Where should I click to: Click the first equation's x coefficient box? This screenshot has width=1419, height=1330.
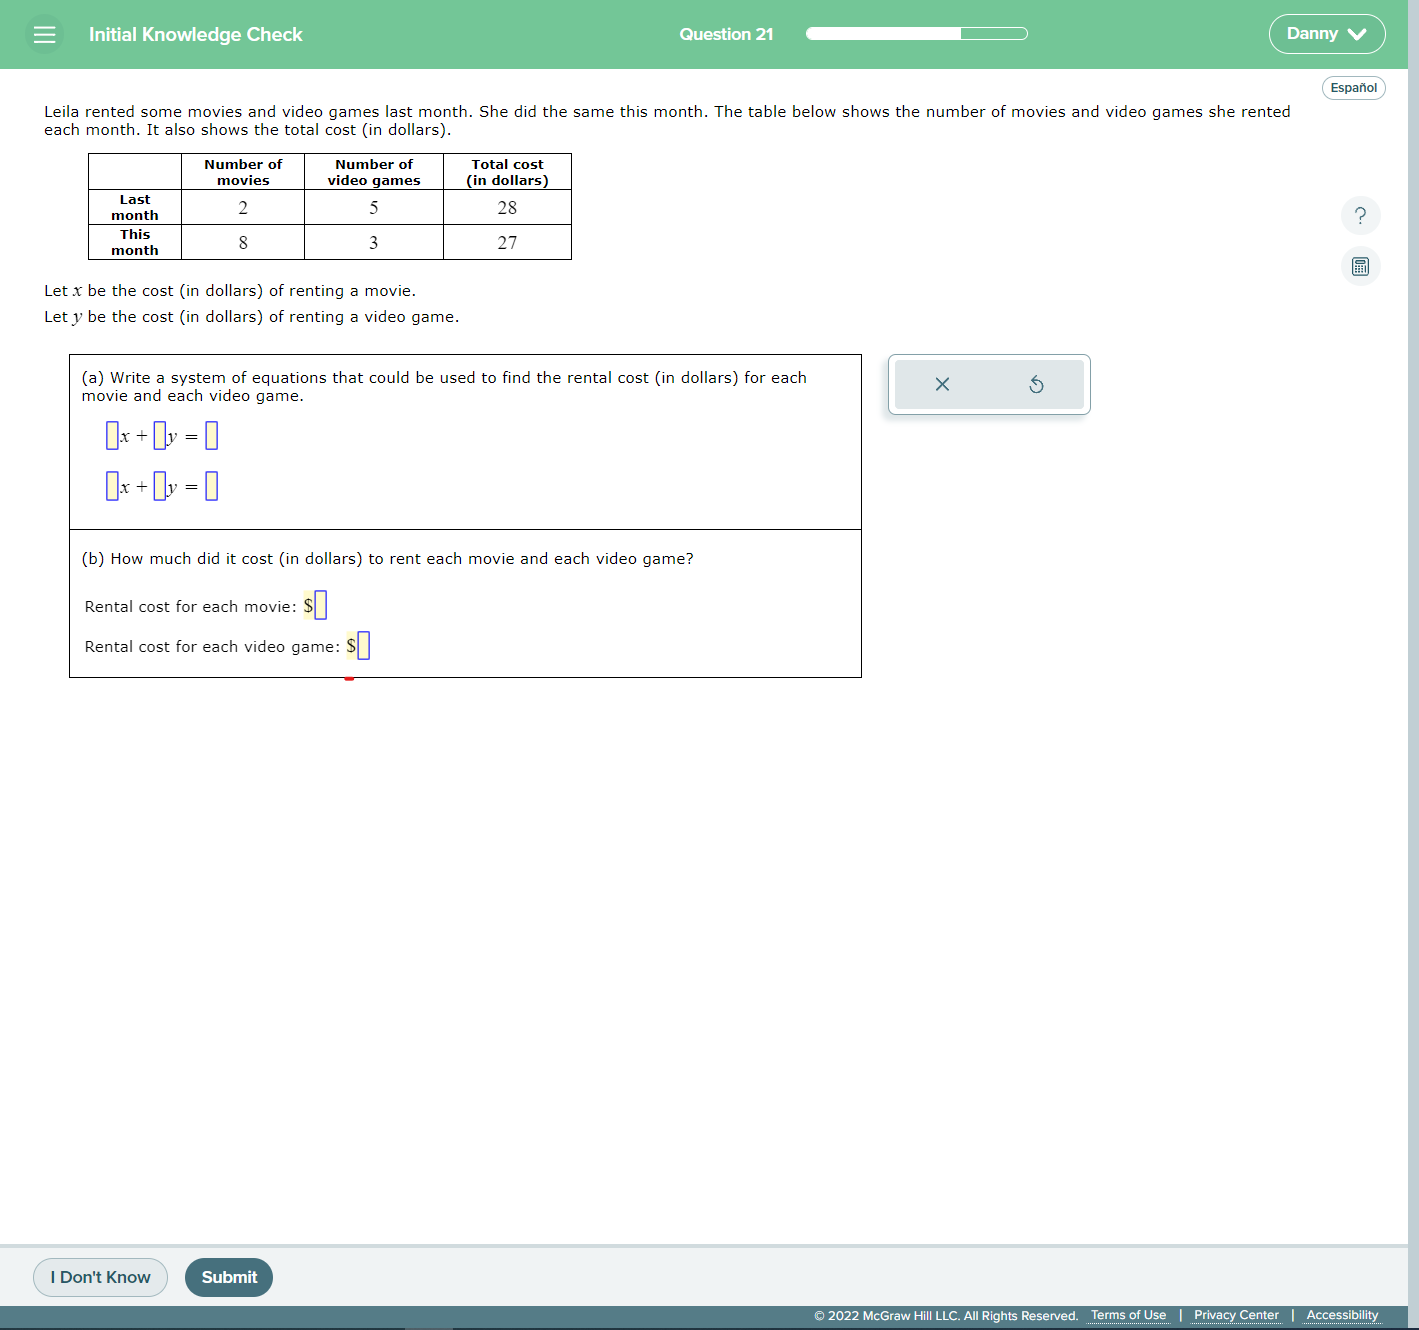click(x=111, y=435)
